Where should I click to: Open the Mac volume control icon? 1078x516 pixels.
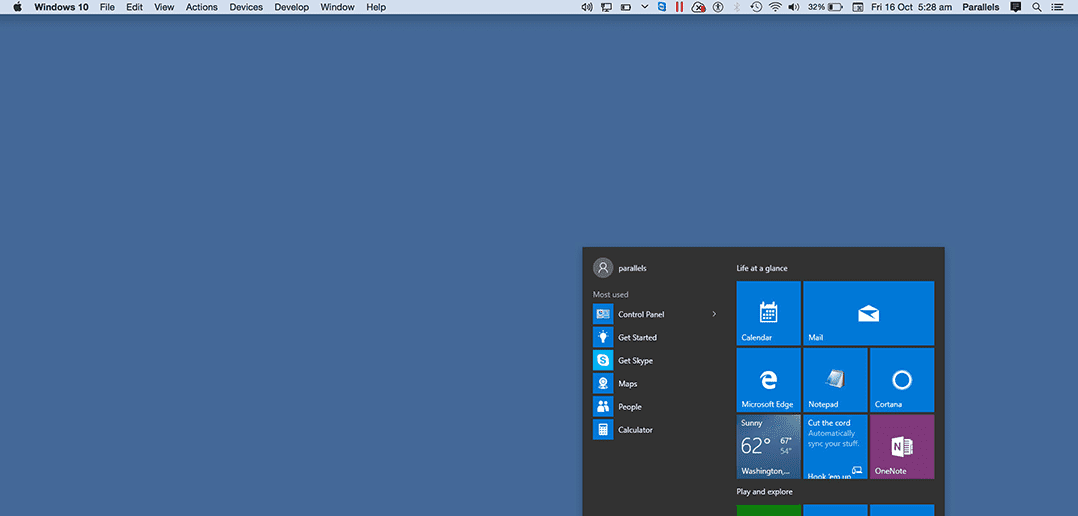(x=794, y=7)
